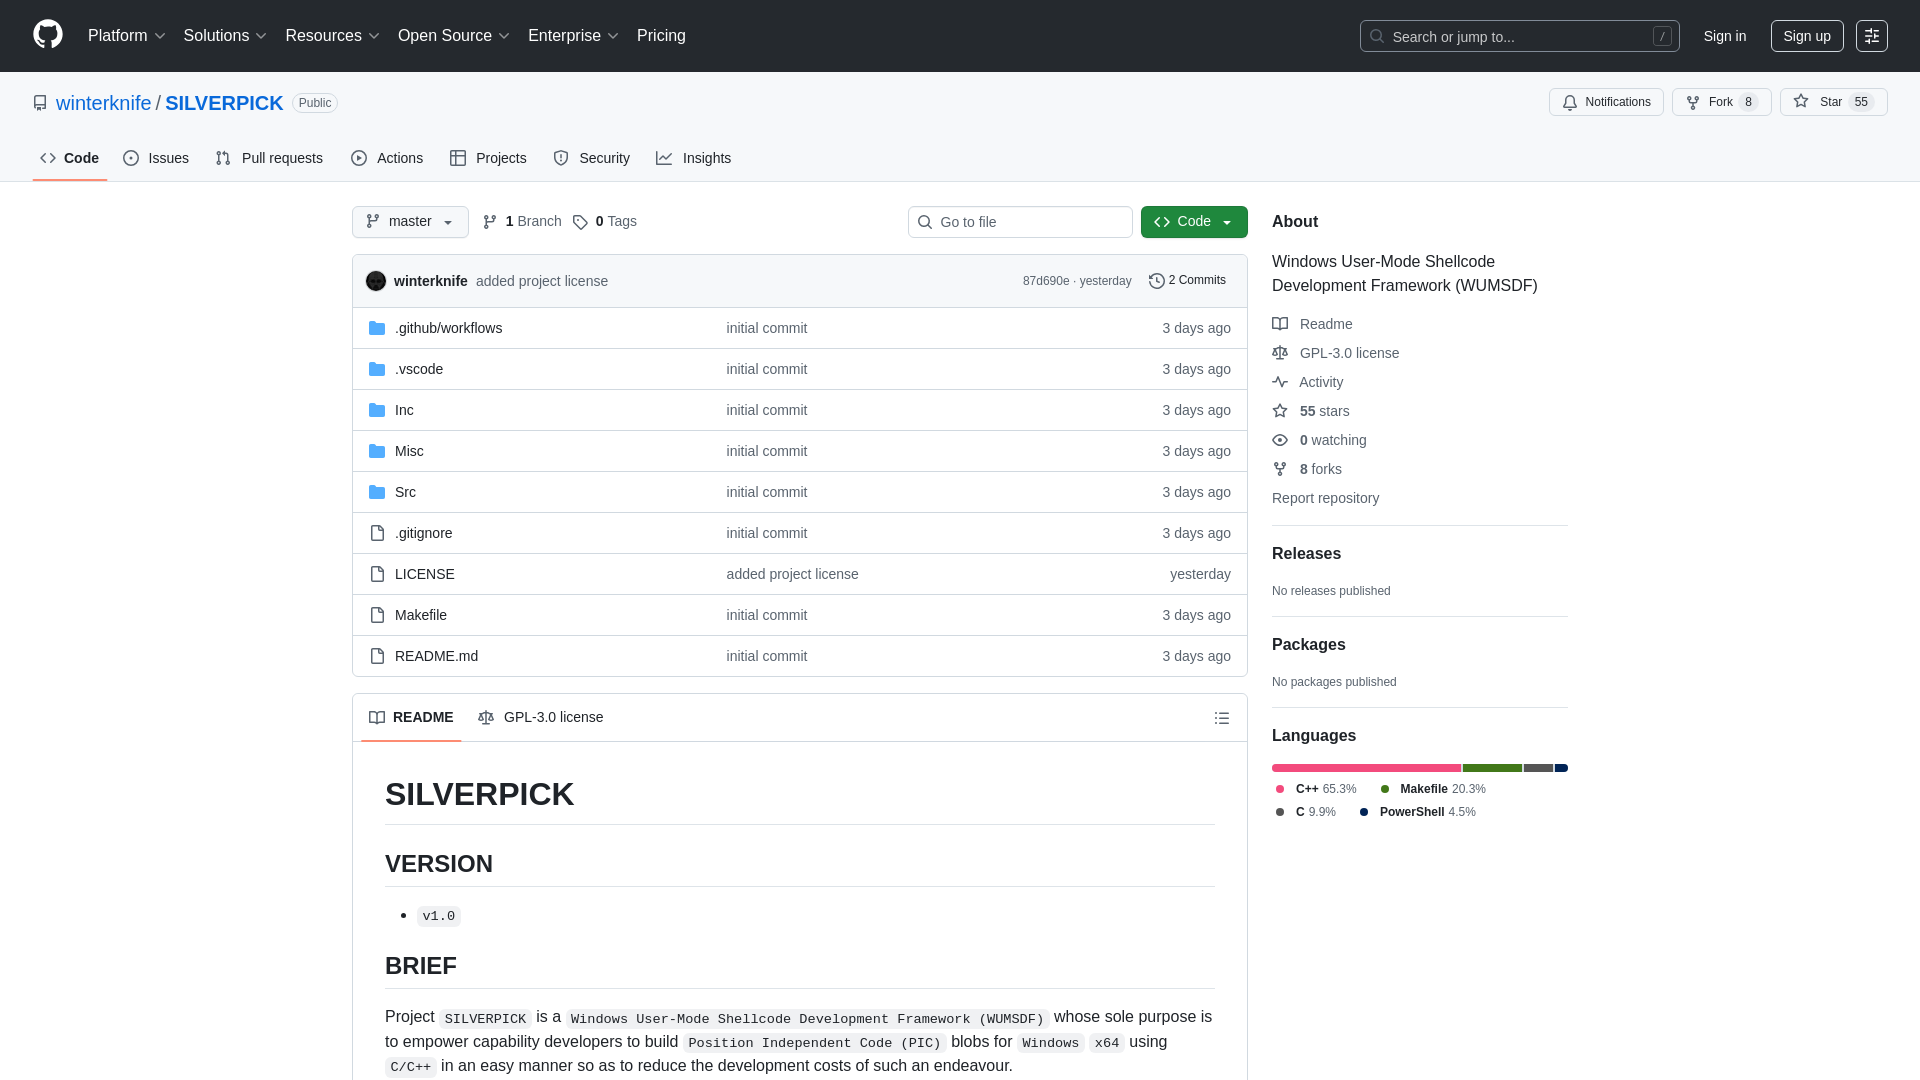Image resolution: width=1920 pixels, height=1080 pixels.
Task: Click inside the Go to file field
Action: [1020, 222]
